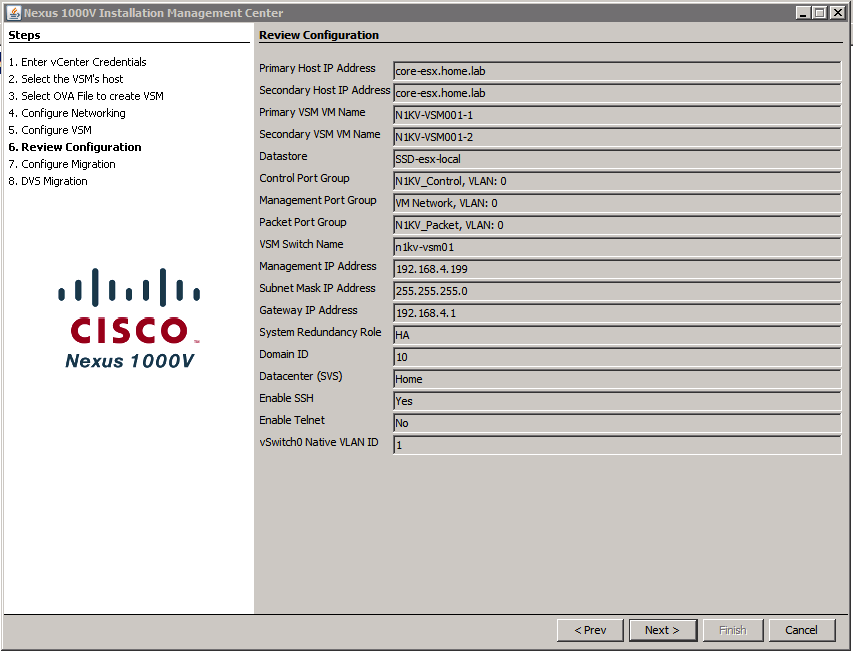Maximize the Installation Management Center window
The image size is (853, 651).
click(x=819, y=13)
